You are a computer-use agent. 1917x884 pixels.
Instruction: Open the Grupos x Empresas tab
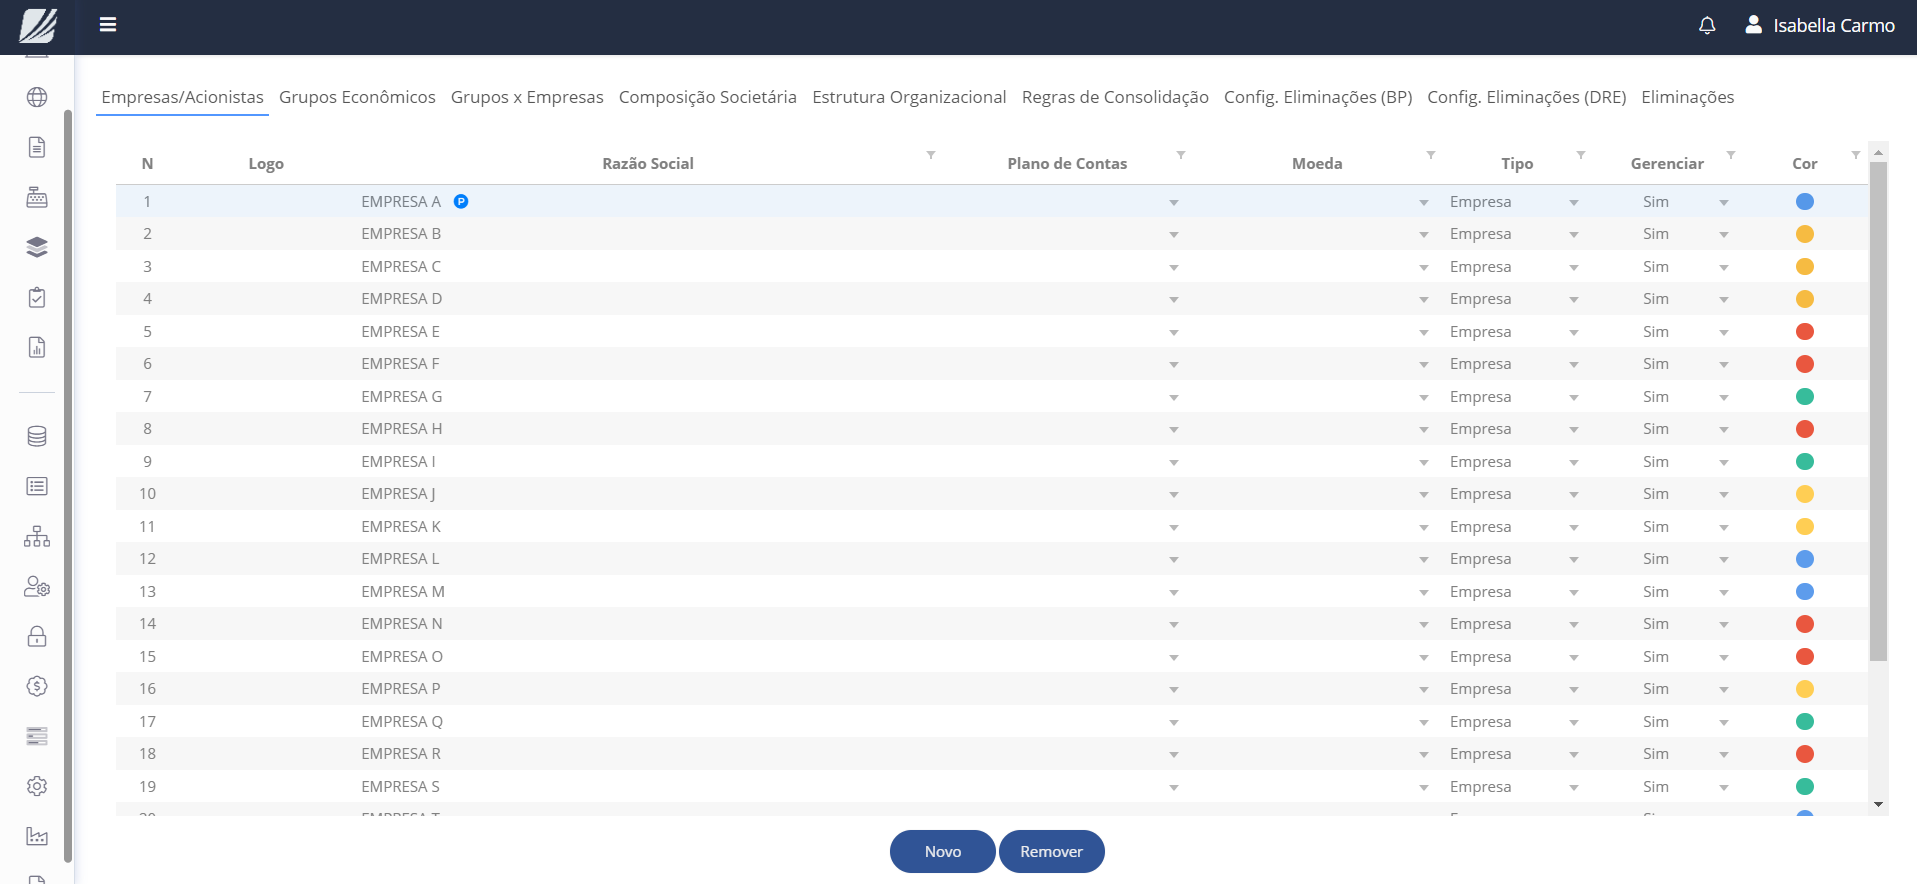pyautogui.click(x=527, y=97)
